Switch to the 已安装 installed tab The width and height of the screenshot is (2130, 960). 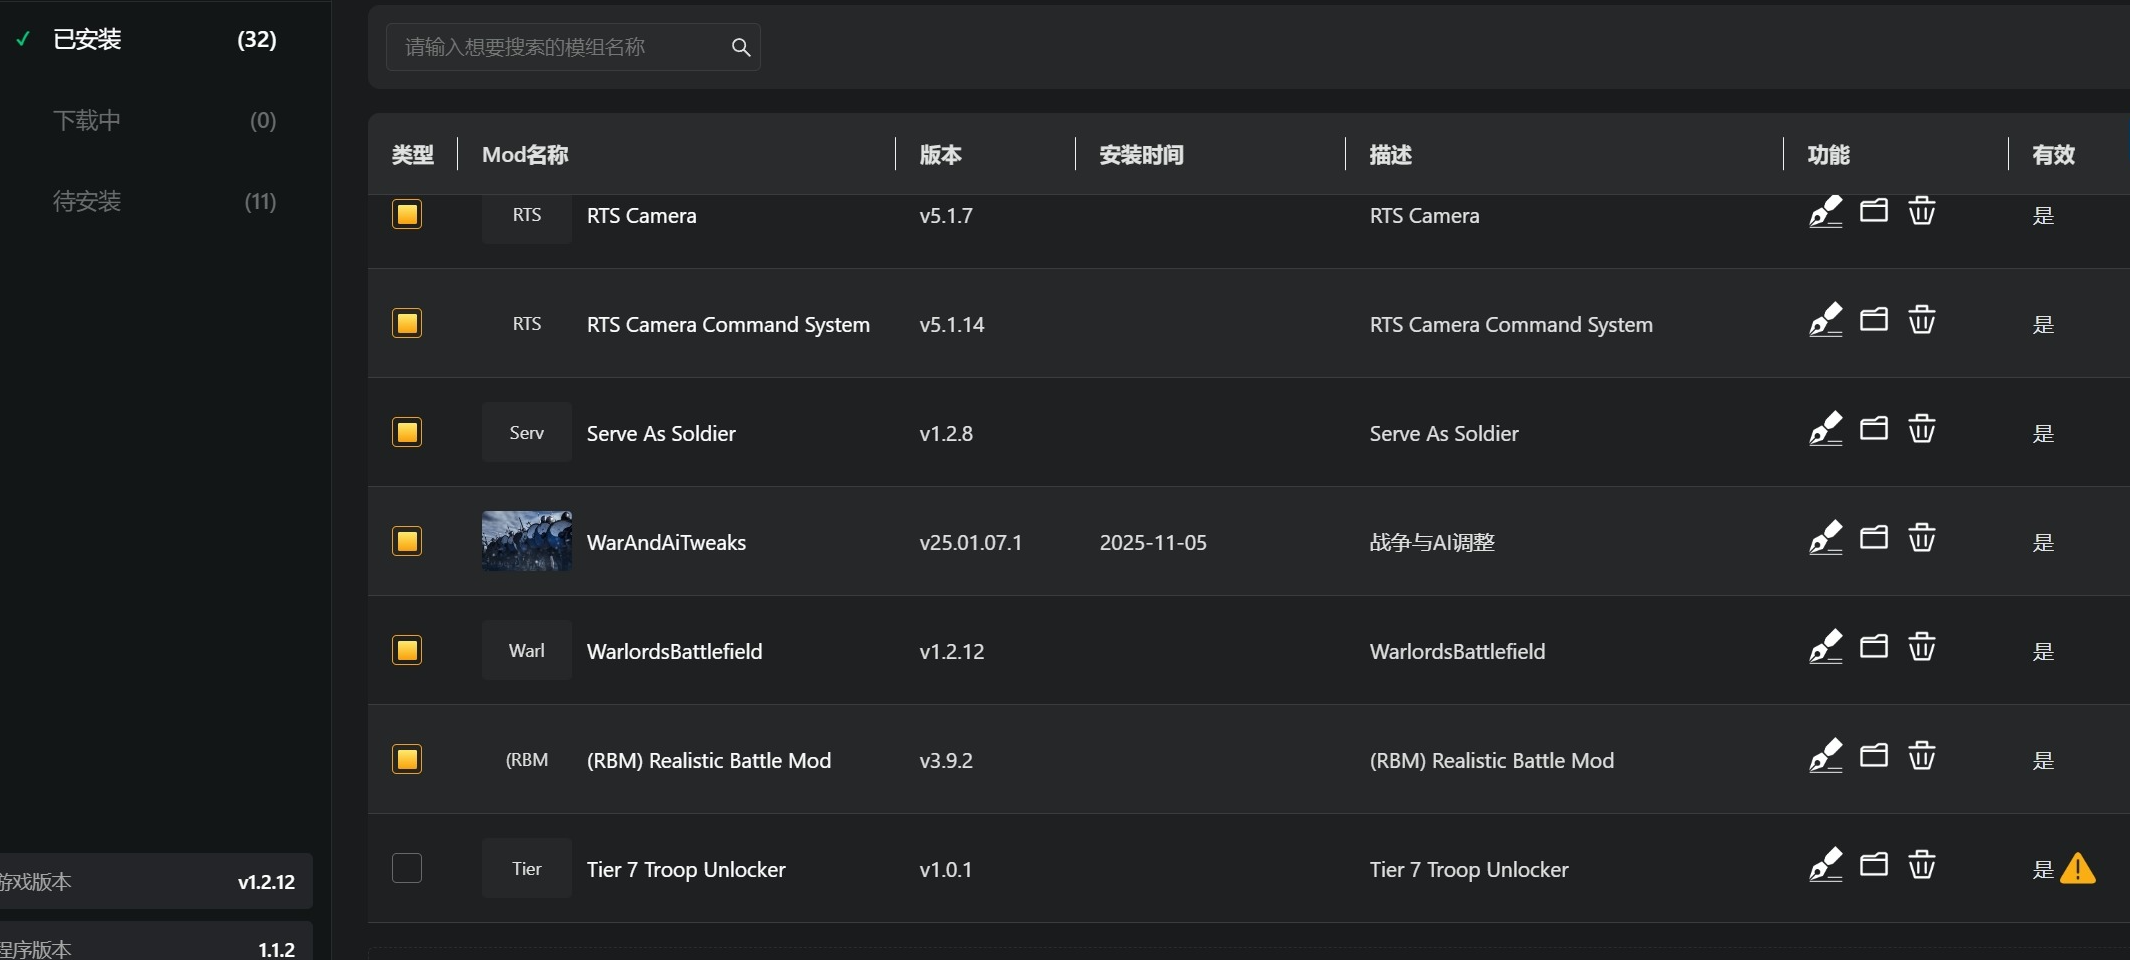pyautogui.click(x=87, y=39)
